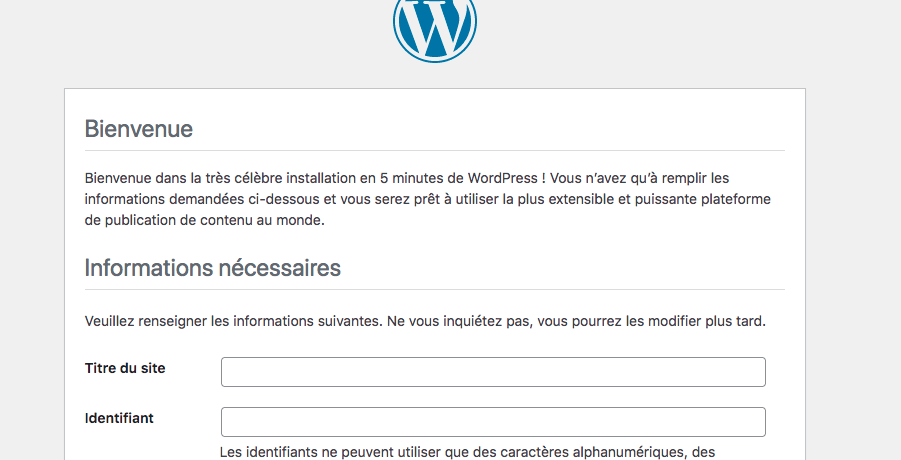This screenshot has width=901, height=460.
Task: Focus the Titre du site text field
Action: (493, 372)
